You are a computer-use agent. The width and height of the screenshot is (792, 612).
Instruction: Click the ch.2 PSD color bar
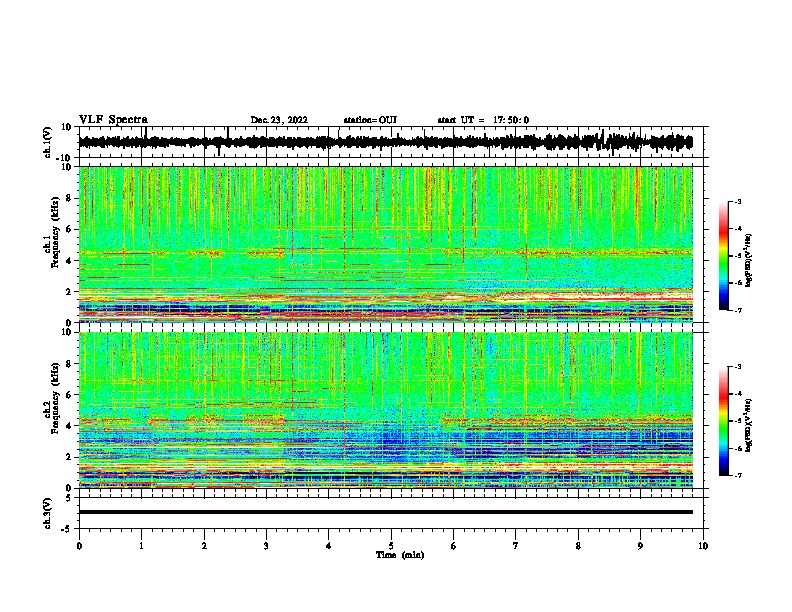pos(723,421)
